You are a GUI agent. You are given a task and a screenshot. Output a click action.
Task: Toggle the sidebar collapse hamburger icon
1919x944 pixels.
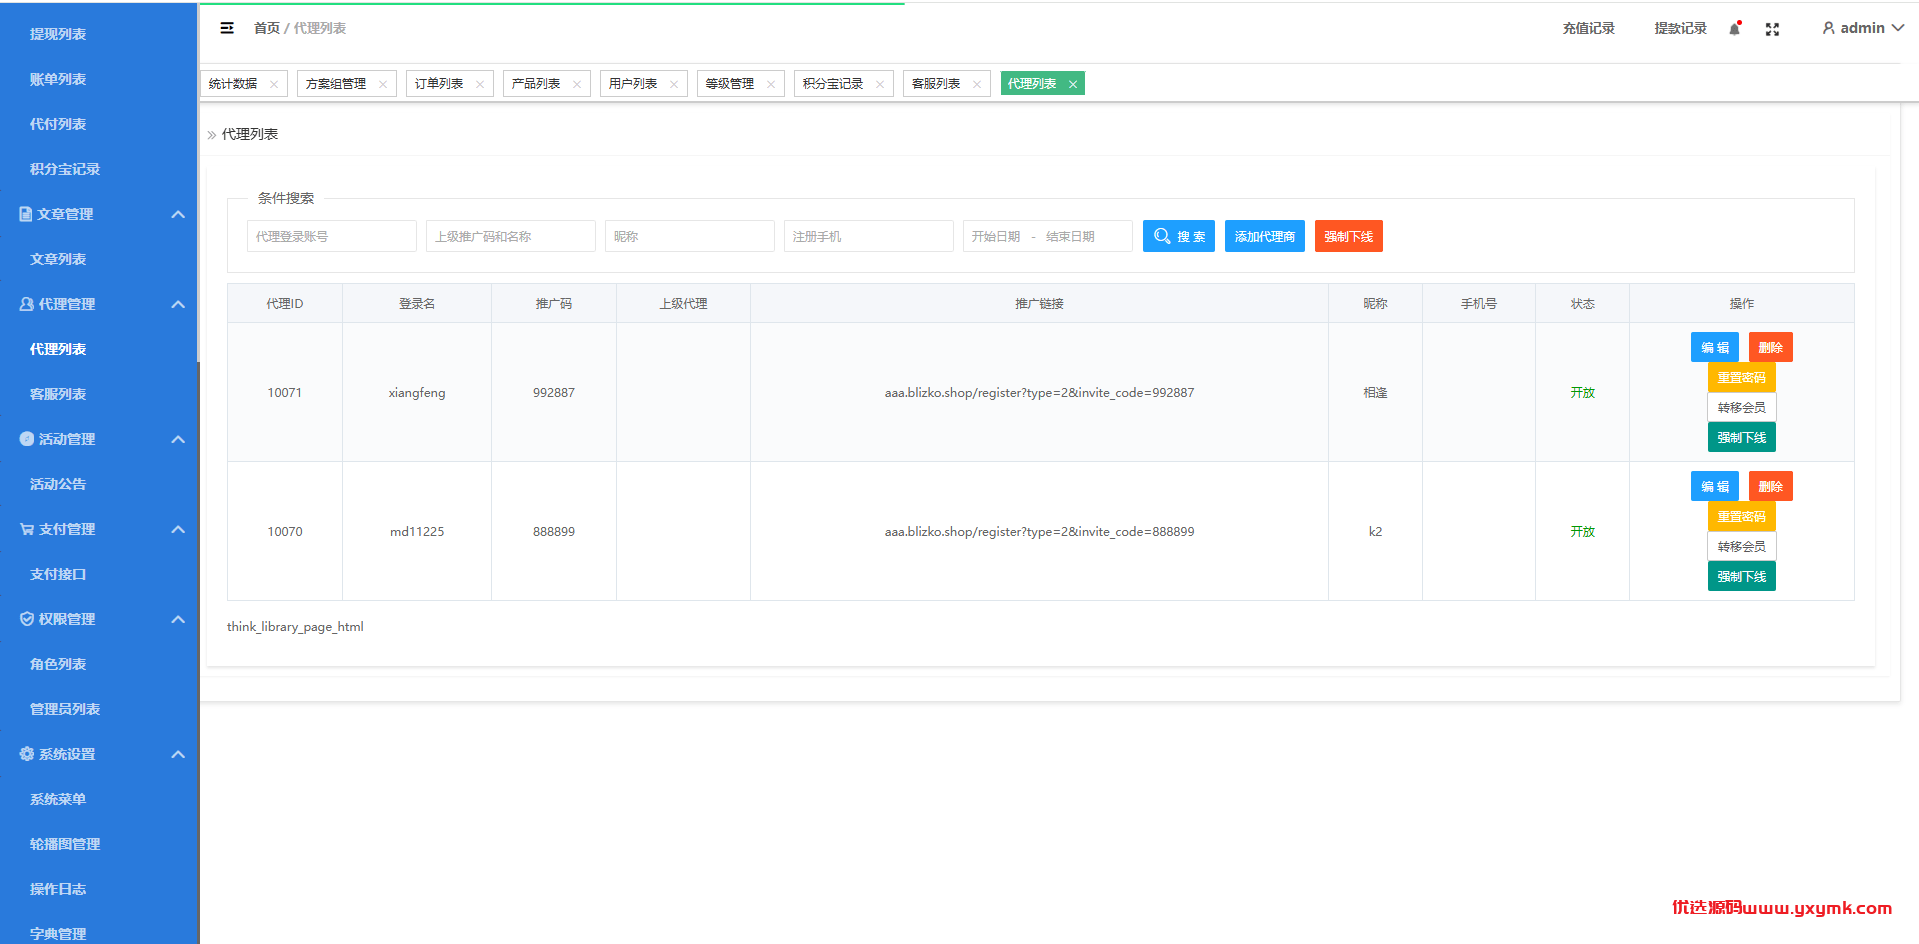pyautogui.click(x=227, y=28)
